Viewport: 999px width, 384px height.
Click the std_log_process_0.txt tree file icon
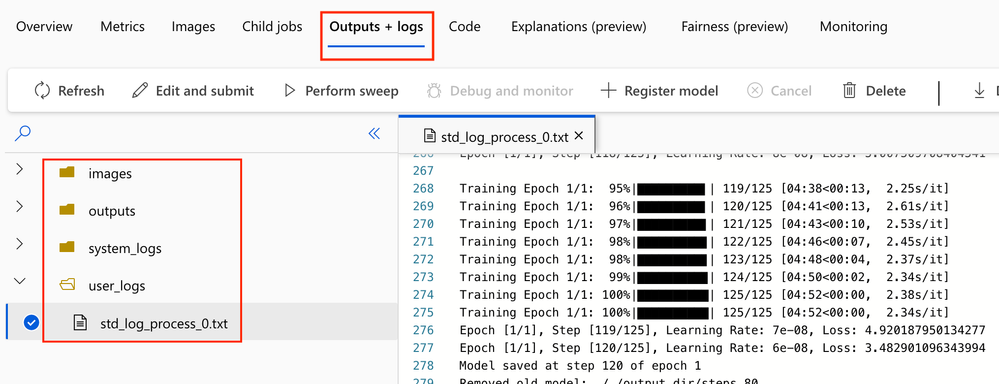coord(80,323)
